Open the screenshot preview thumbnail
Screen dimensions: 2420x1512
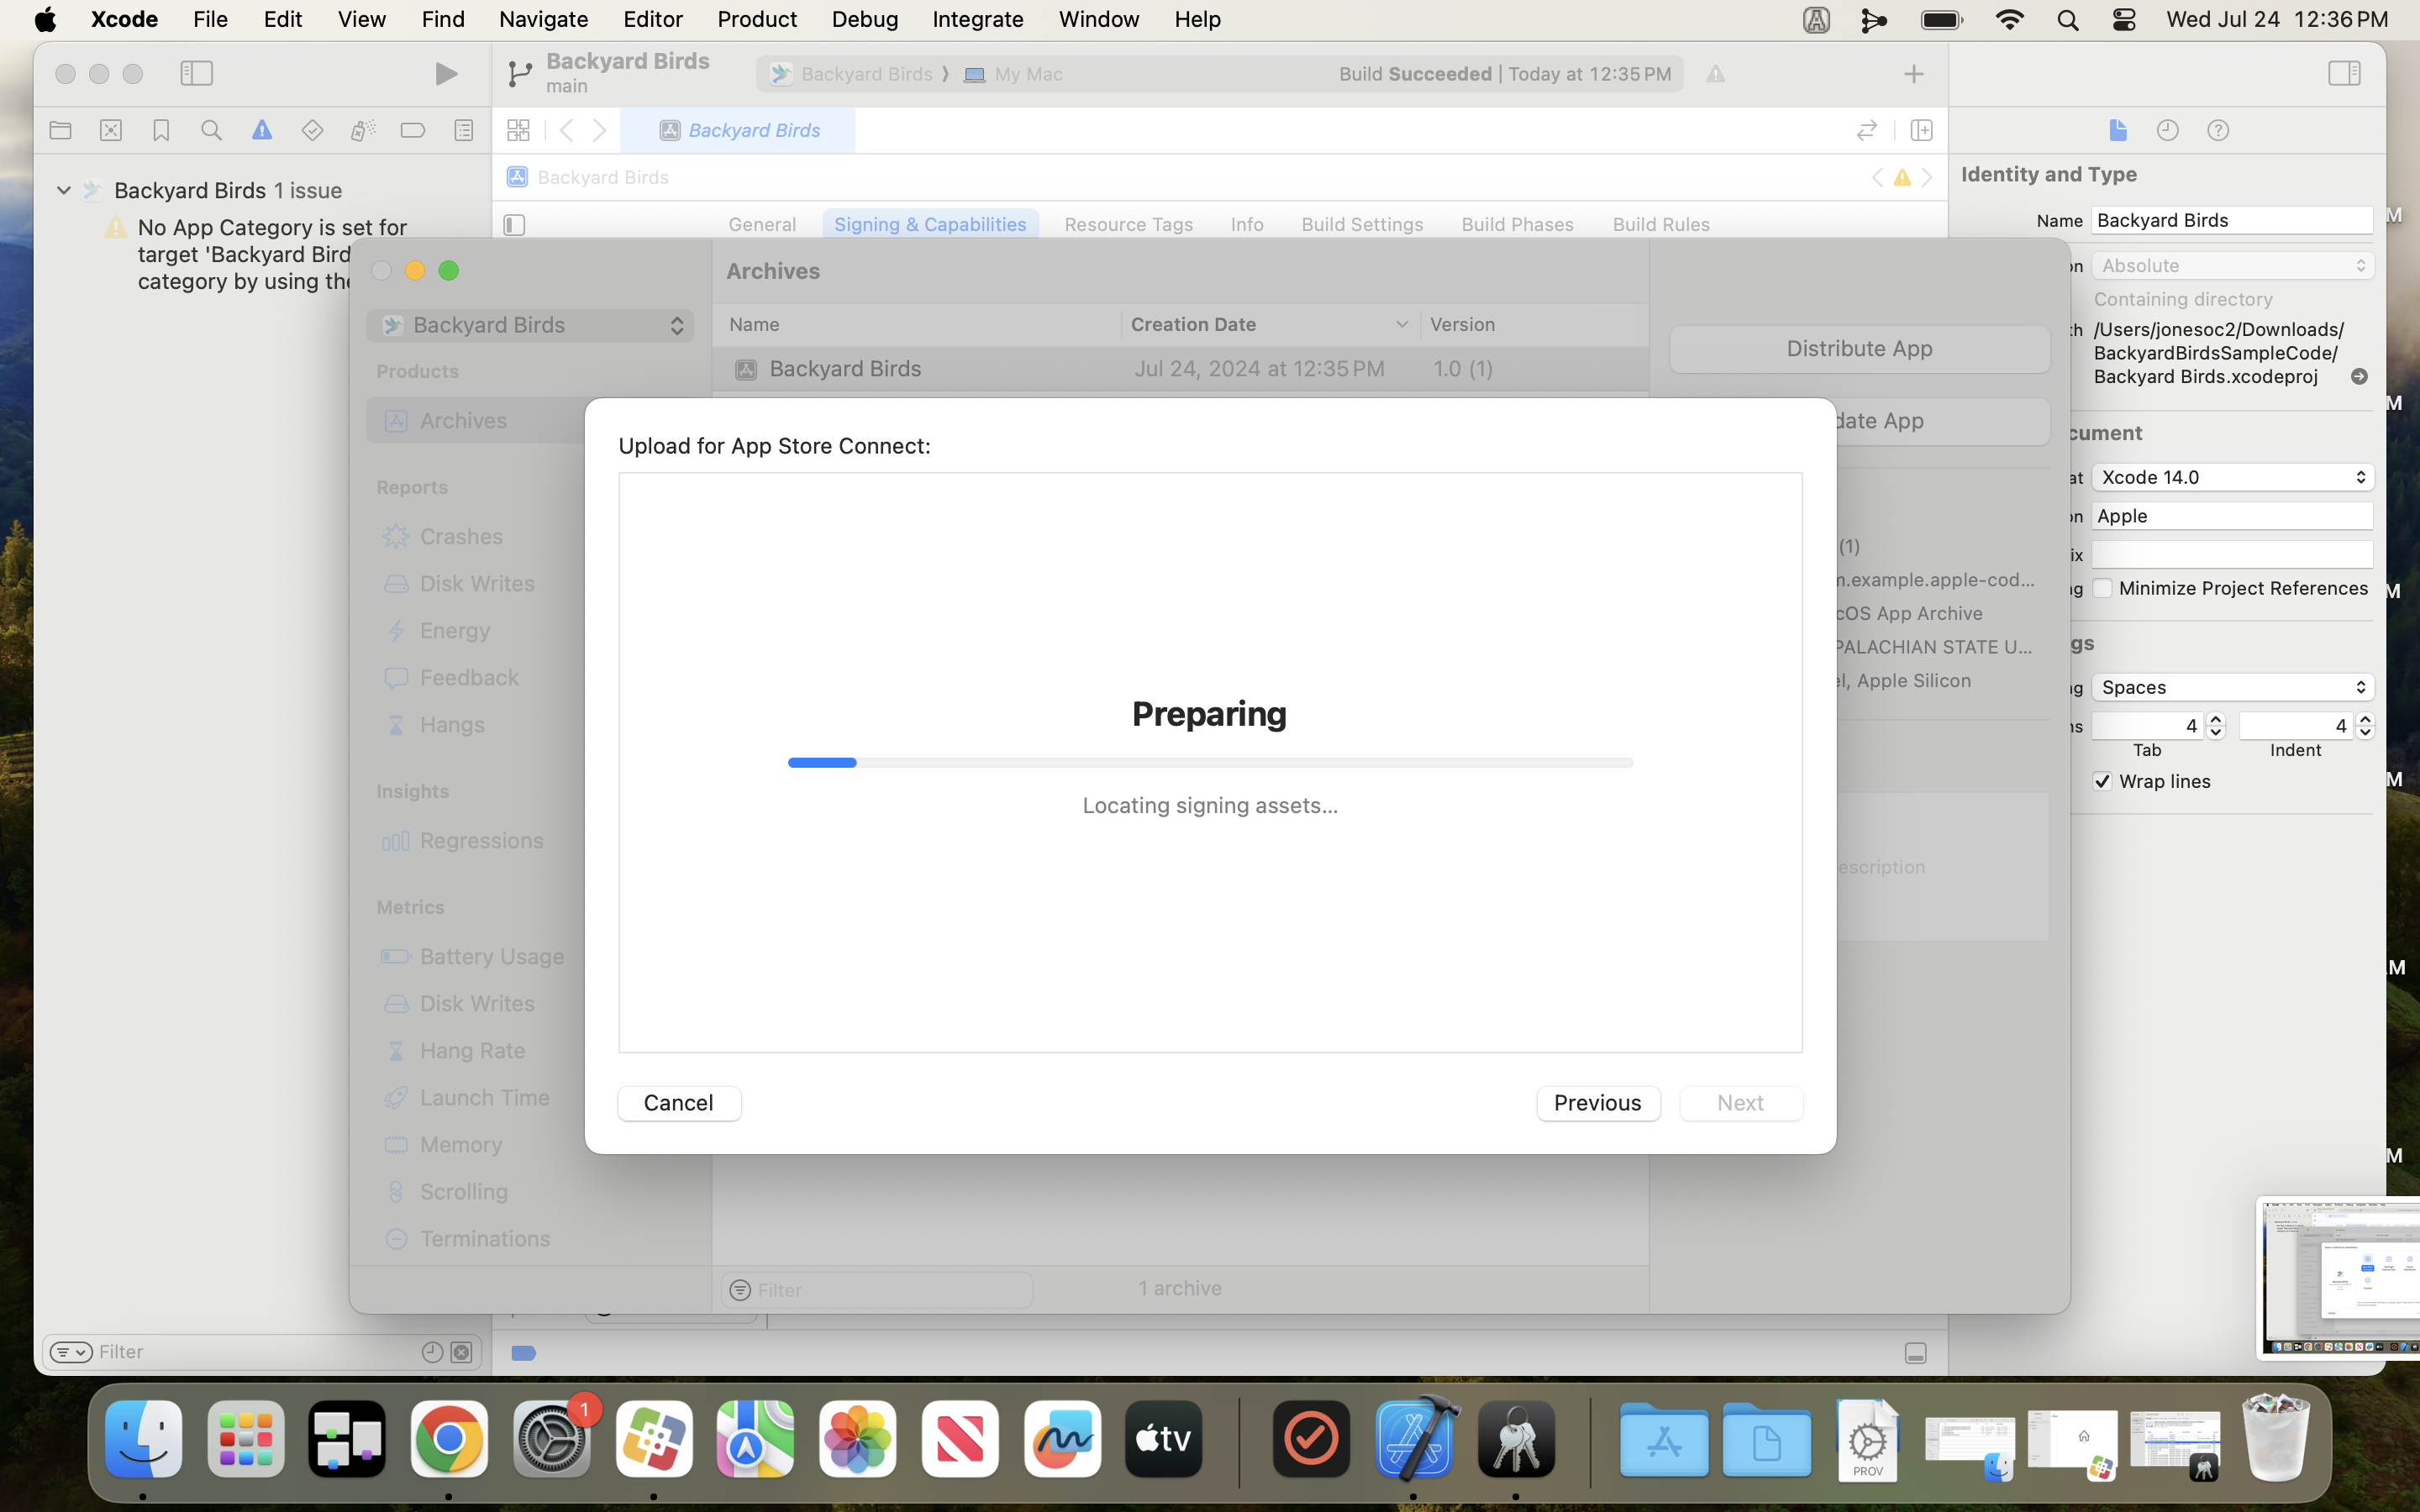click(2338, 1279)
